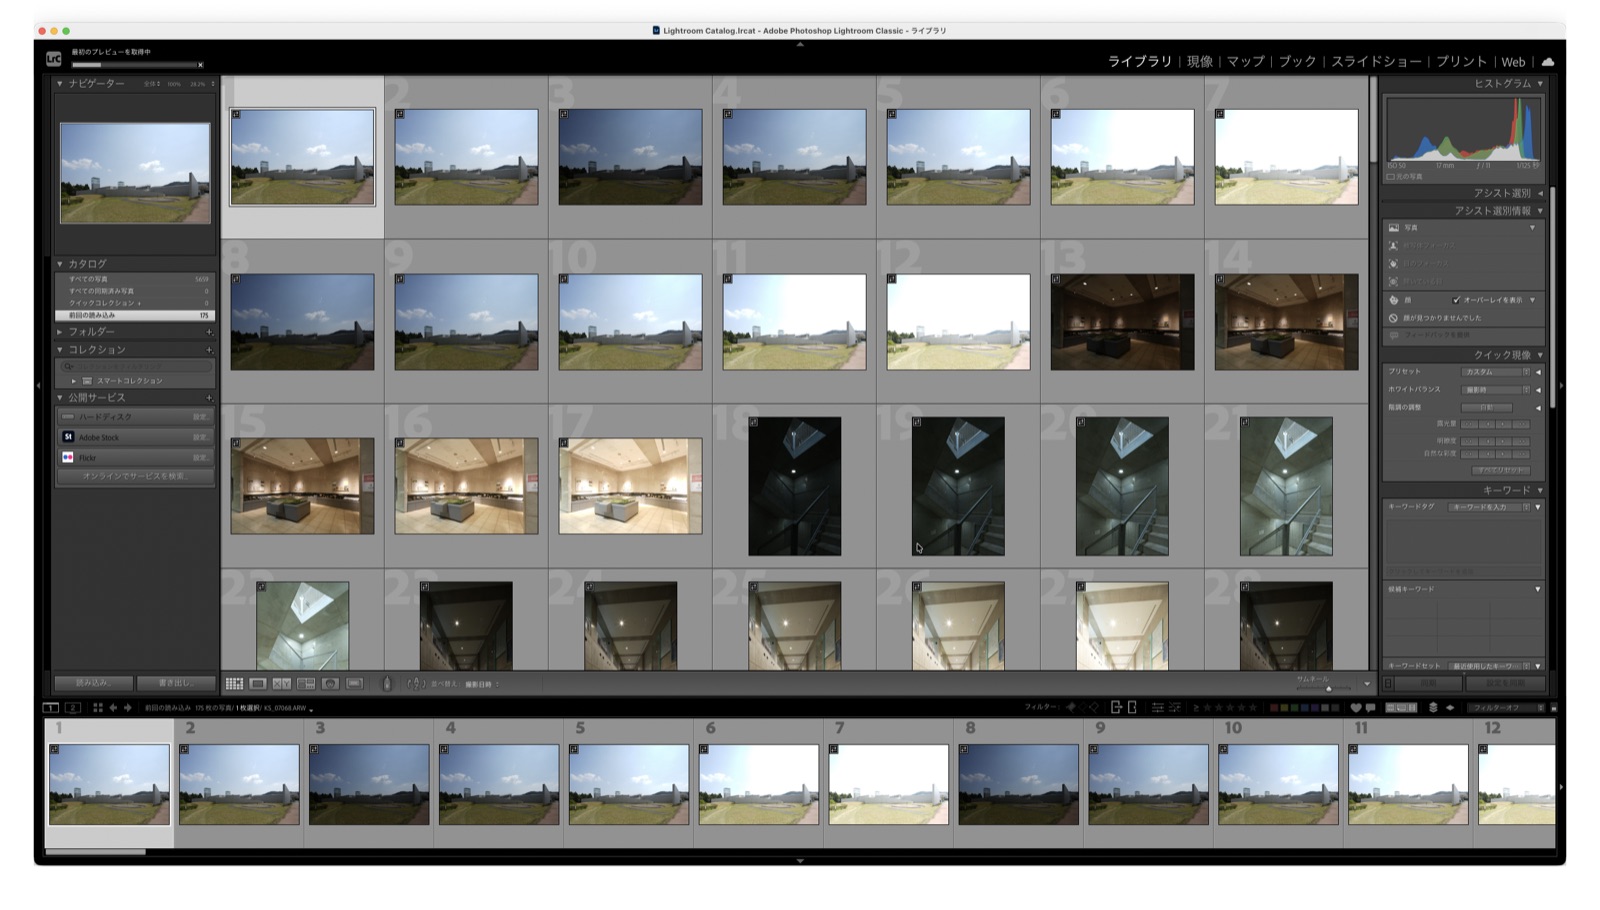Open the ブック module
Viewport: 1600px width, 910px height.
[1298, 61]
